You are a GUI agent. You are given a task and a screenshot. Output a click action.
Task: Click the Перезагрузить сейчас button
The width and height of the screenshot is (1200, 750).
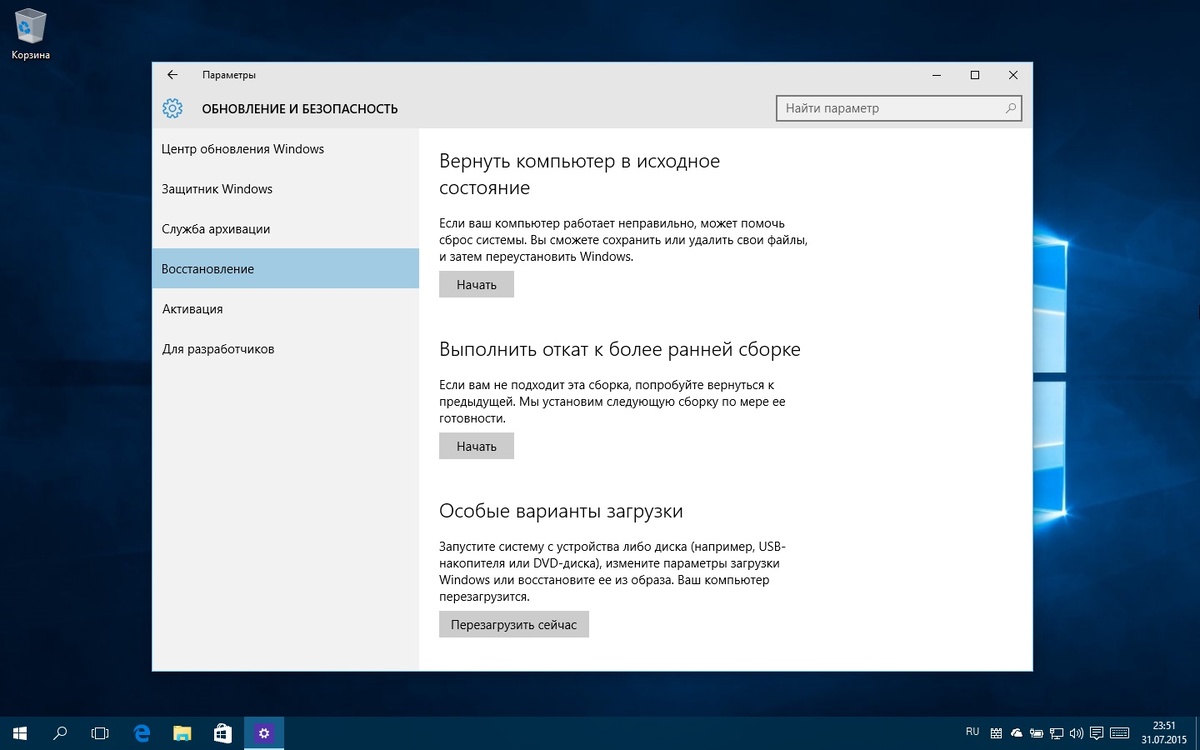pyautogui.click(x=514, y=624)
